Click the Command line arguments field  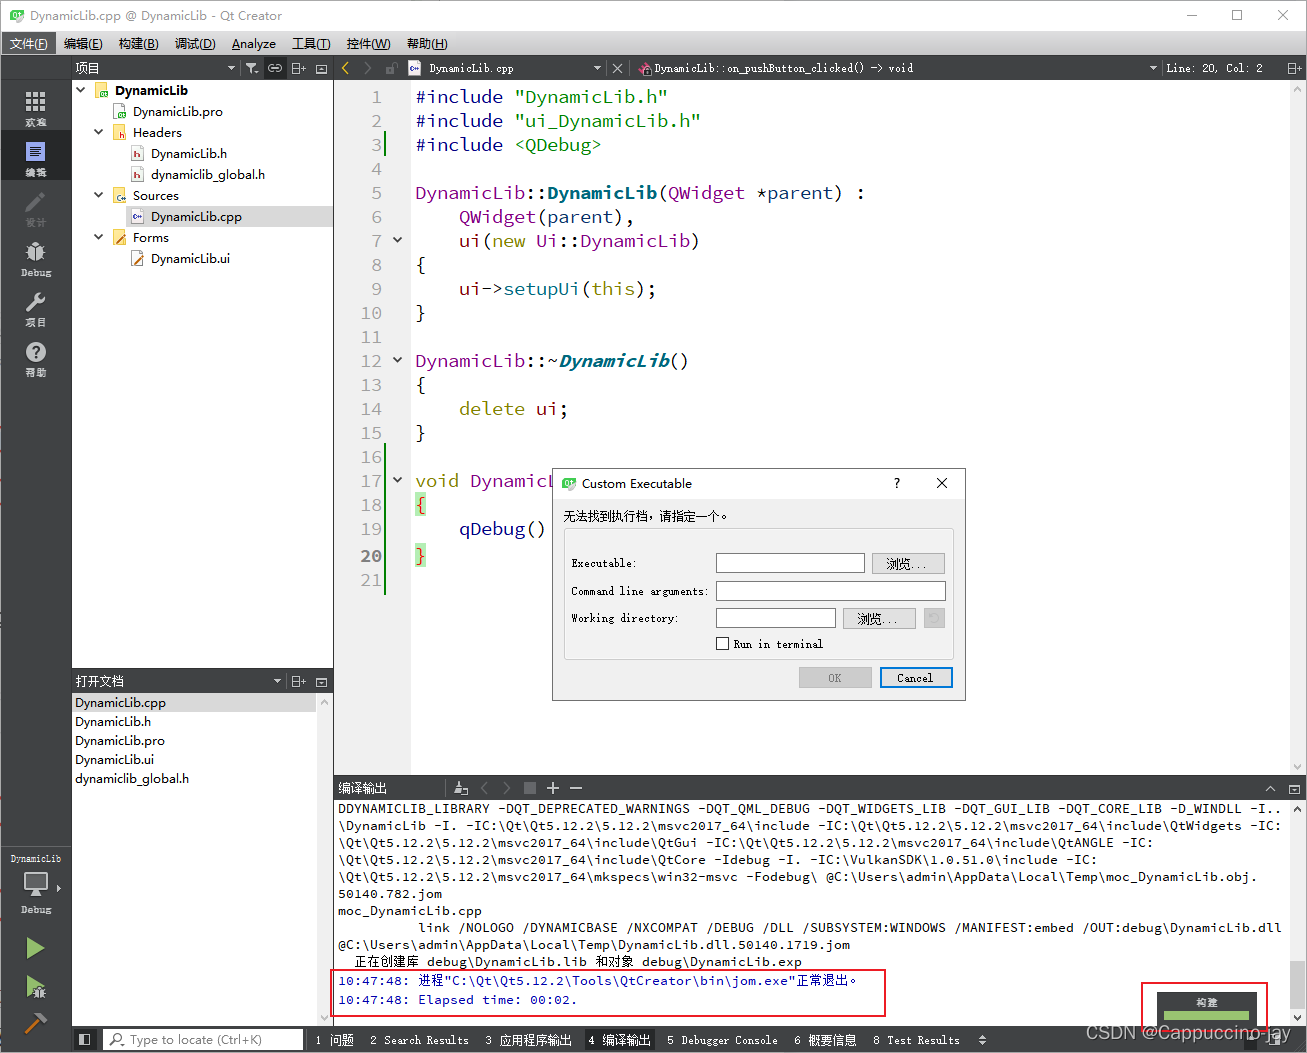pos(831,591)
